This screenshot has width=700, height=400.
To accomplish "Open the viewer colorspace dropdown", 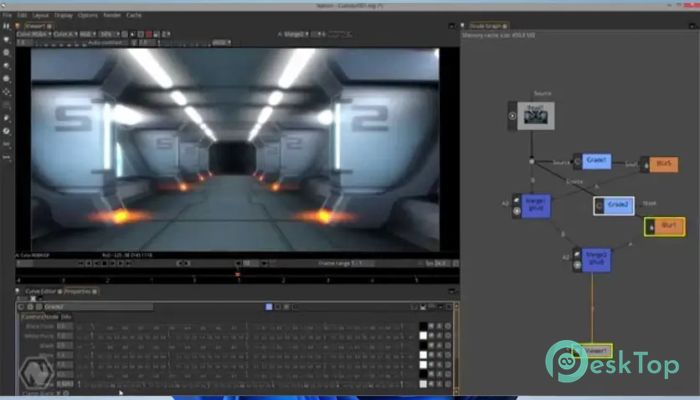I will (x=221, y=42).
